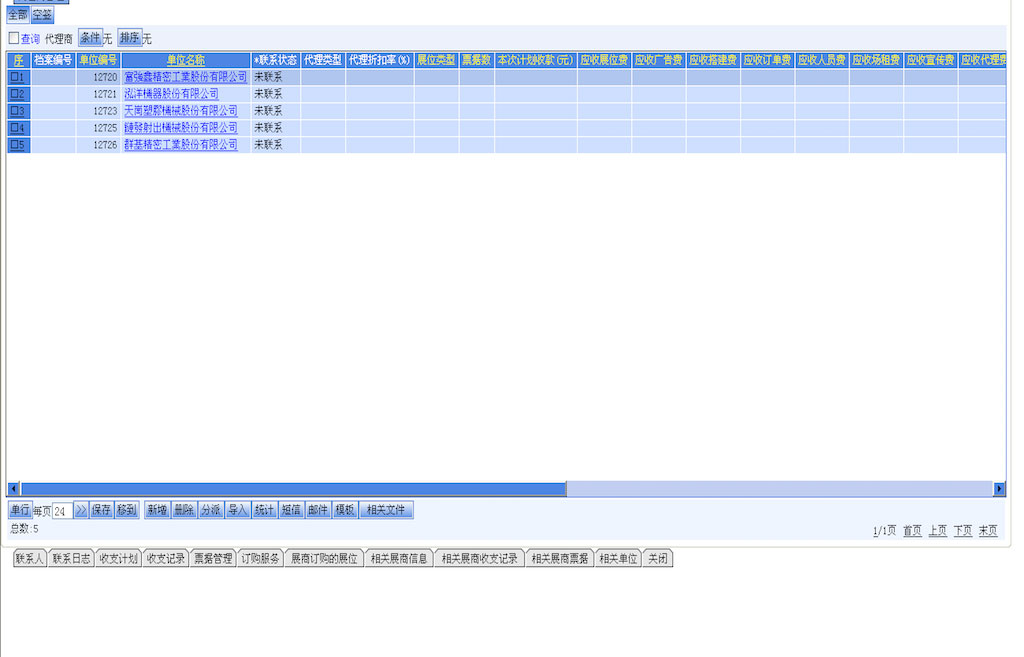This screenshot has width=1024, height=657.
Task: Click the 相关文件 button
Action: click(386, 510)
